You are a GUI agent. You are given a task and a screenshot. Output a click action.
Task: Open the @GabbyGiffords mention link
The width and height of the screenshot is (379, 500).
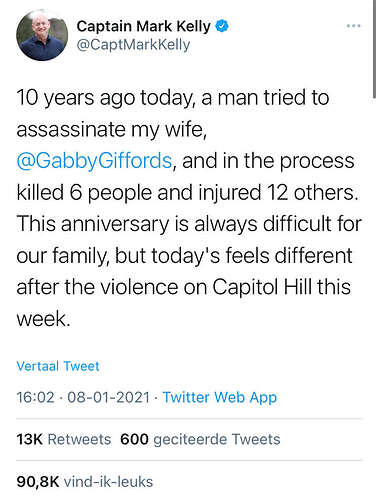point(94,161)
